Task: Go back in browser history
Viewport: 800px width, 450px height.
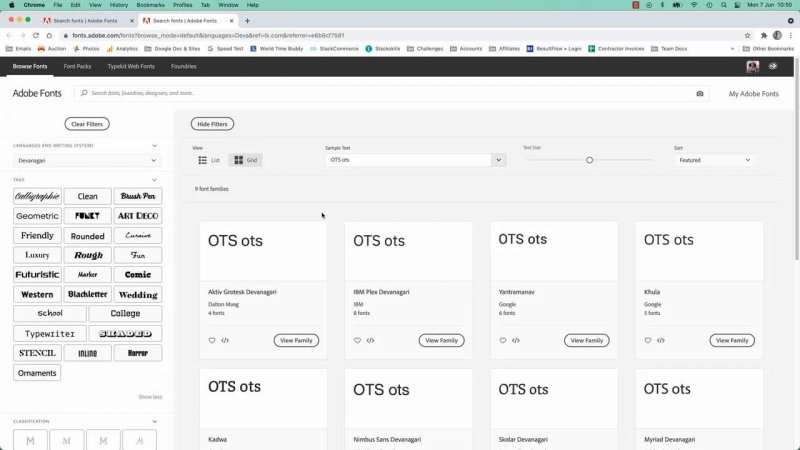Action: pos(9,35)
